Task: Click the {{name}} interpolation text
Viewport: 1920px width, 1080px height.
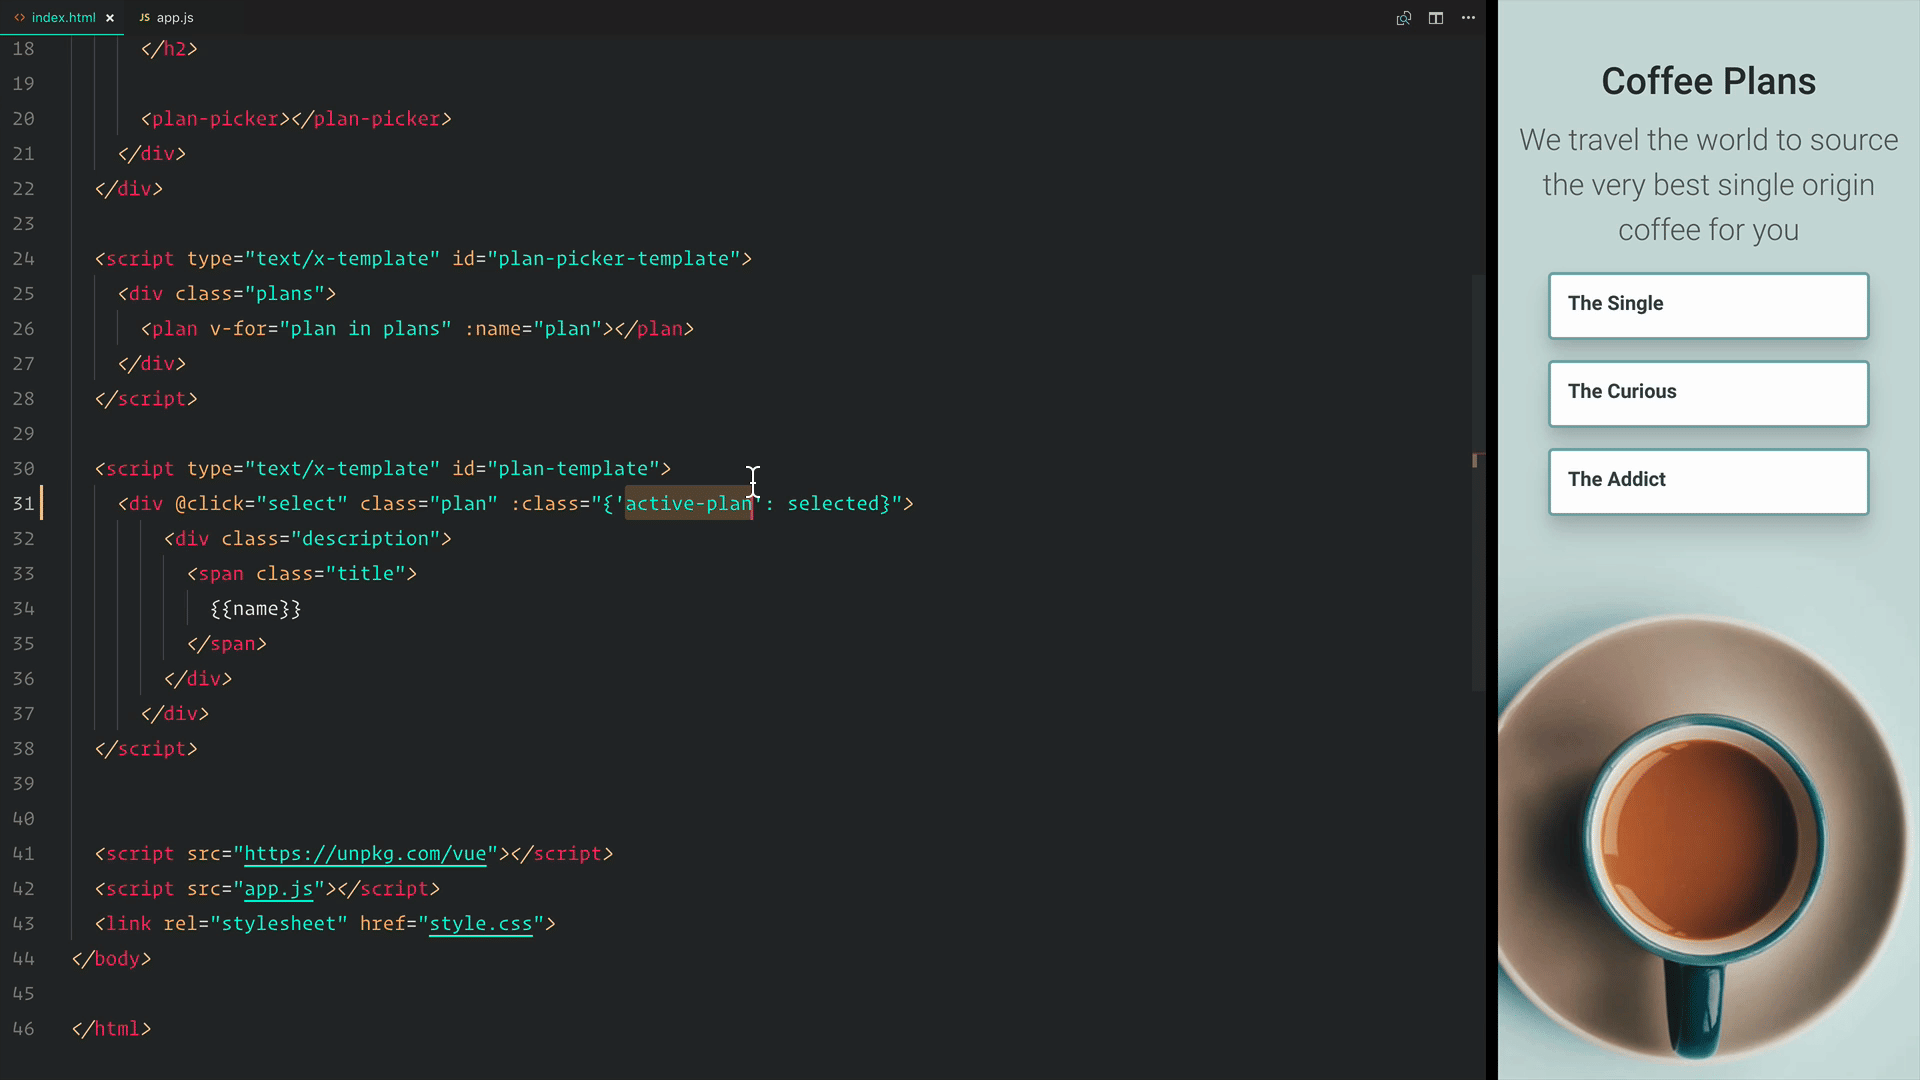Action: [x=256, y=609]
